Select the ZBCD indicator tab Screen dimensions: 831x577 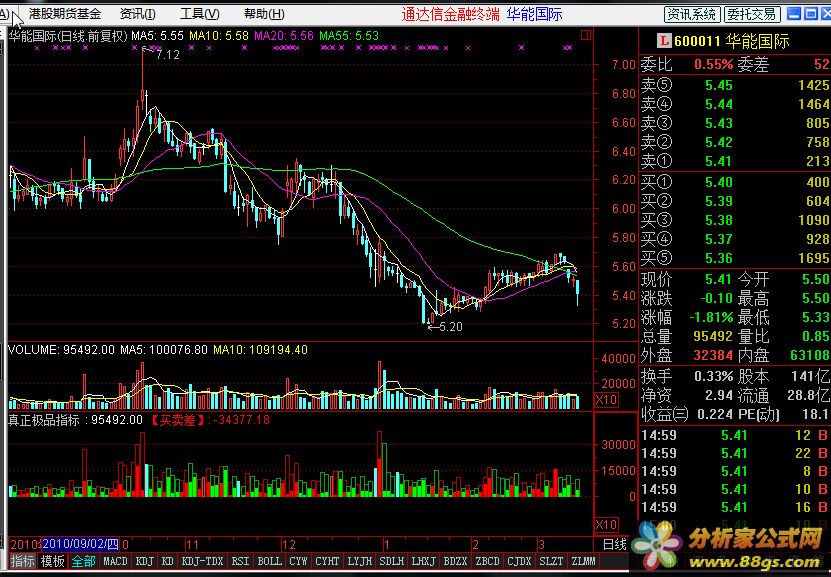tap(487, 561)
